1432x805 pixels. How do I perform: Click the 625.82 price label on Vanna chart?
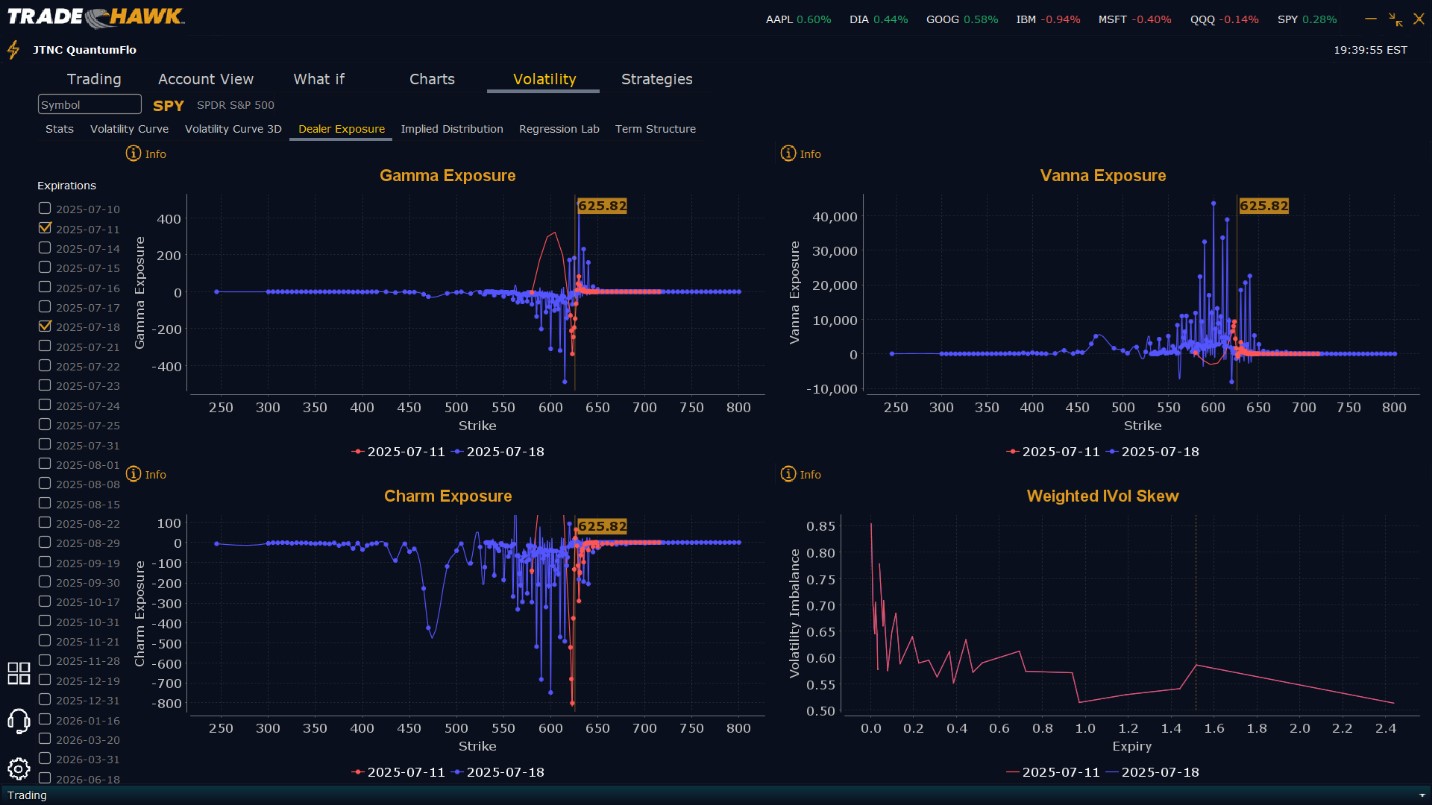pyautogui.click(x=1264, y=206)
